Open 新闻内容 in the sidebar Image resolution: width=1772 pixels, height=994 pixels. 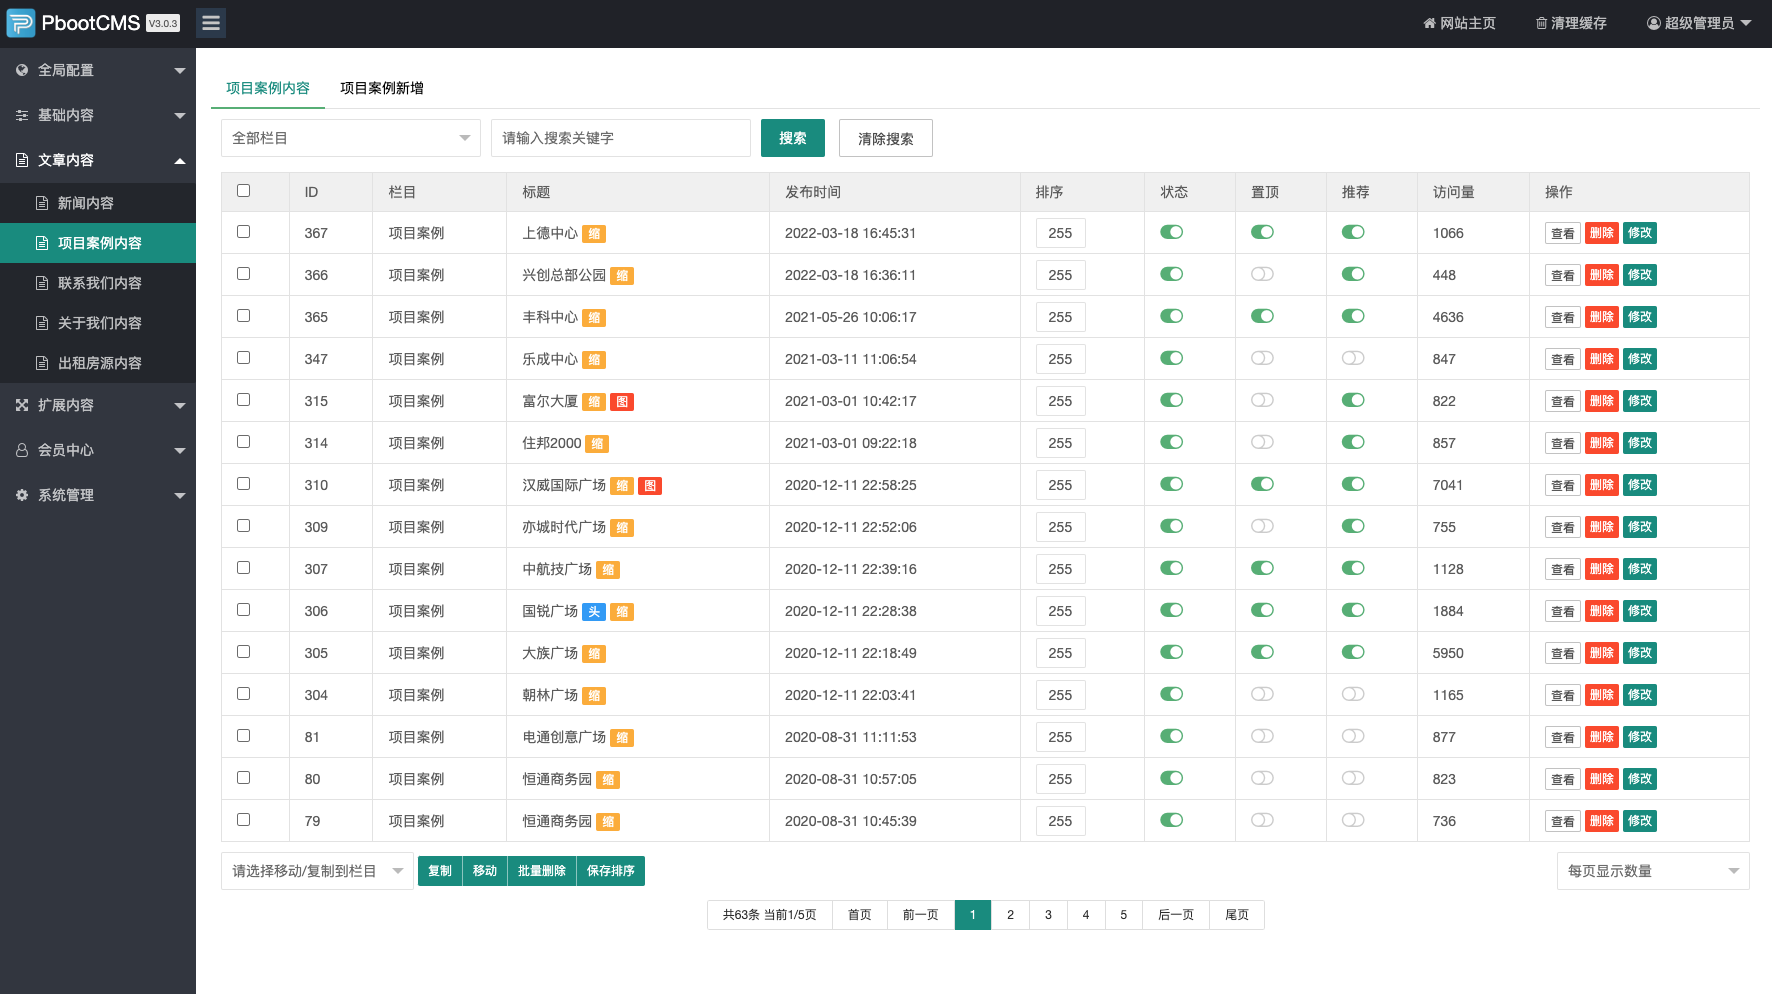[x=98, y=203]
